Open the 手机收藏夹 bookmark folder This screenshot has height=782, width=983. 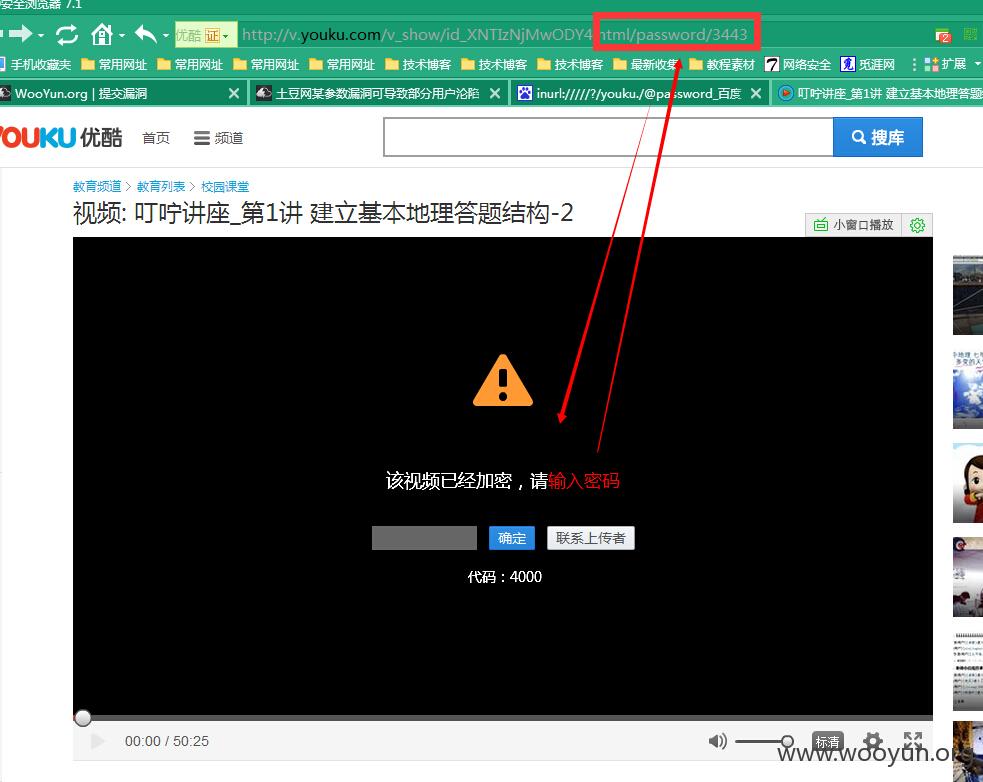[x=35, y=64]
